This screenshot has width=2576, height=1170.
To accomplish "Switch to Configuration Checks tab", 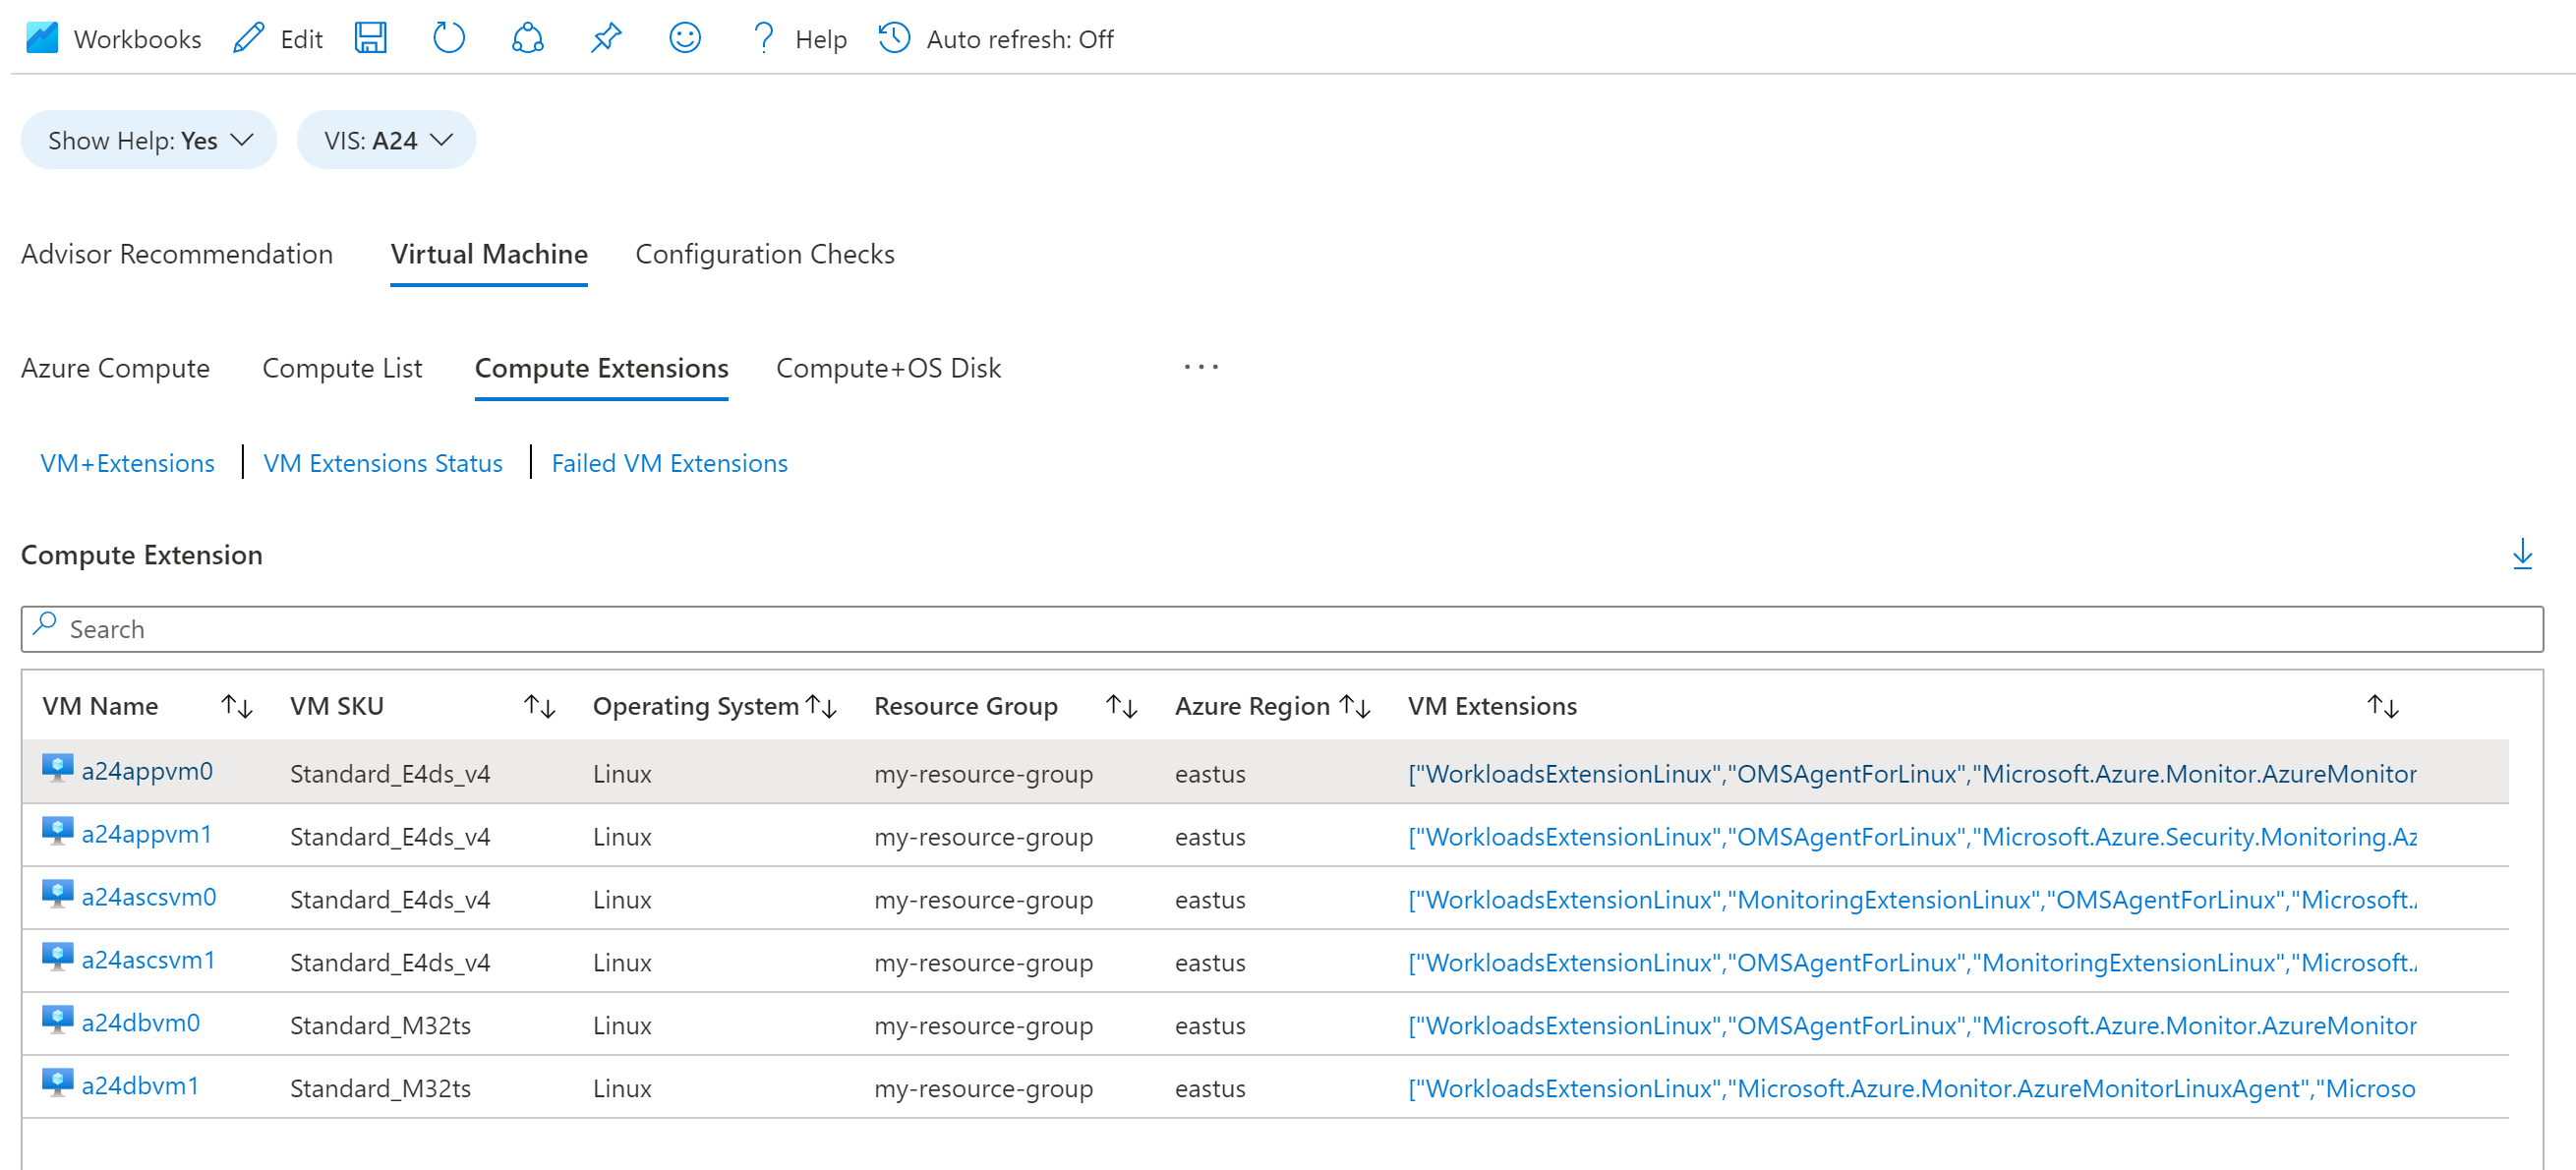I will 764,254.
